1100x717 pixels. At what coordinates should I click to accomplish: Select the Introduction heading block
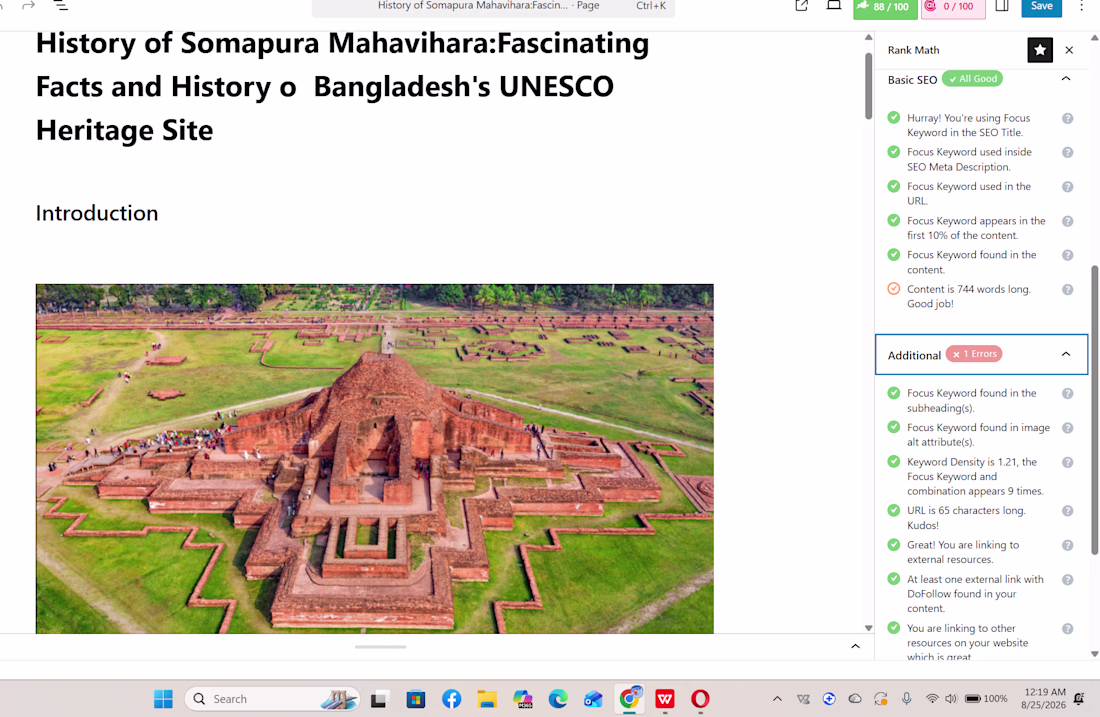pyautogui.click(x=97, y=213)
